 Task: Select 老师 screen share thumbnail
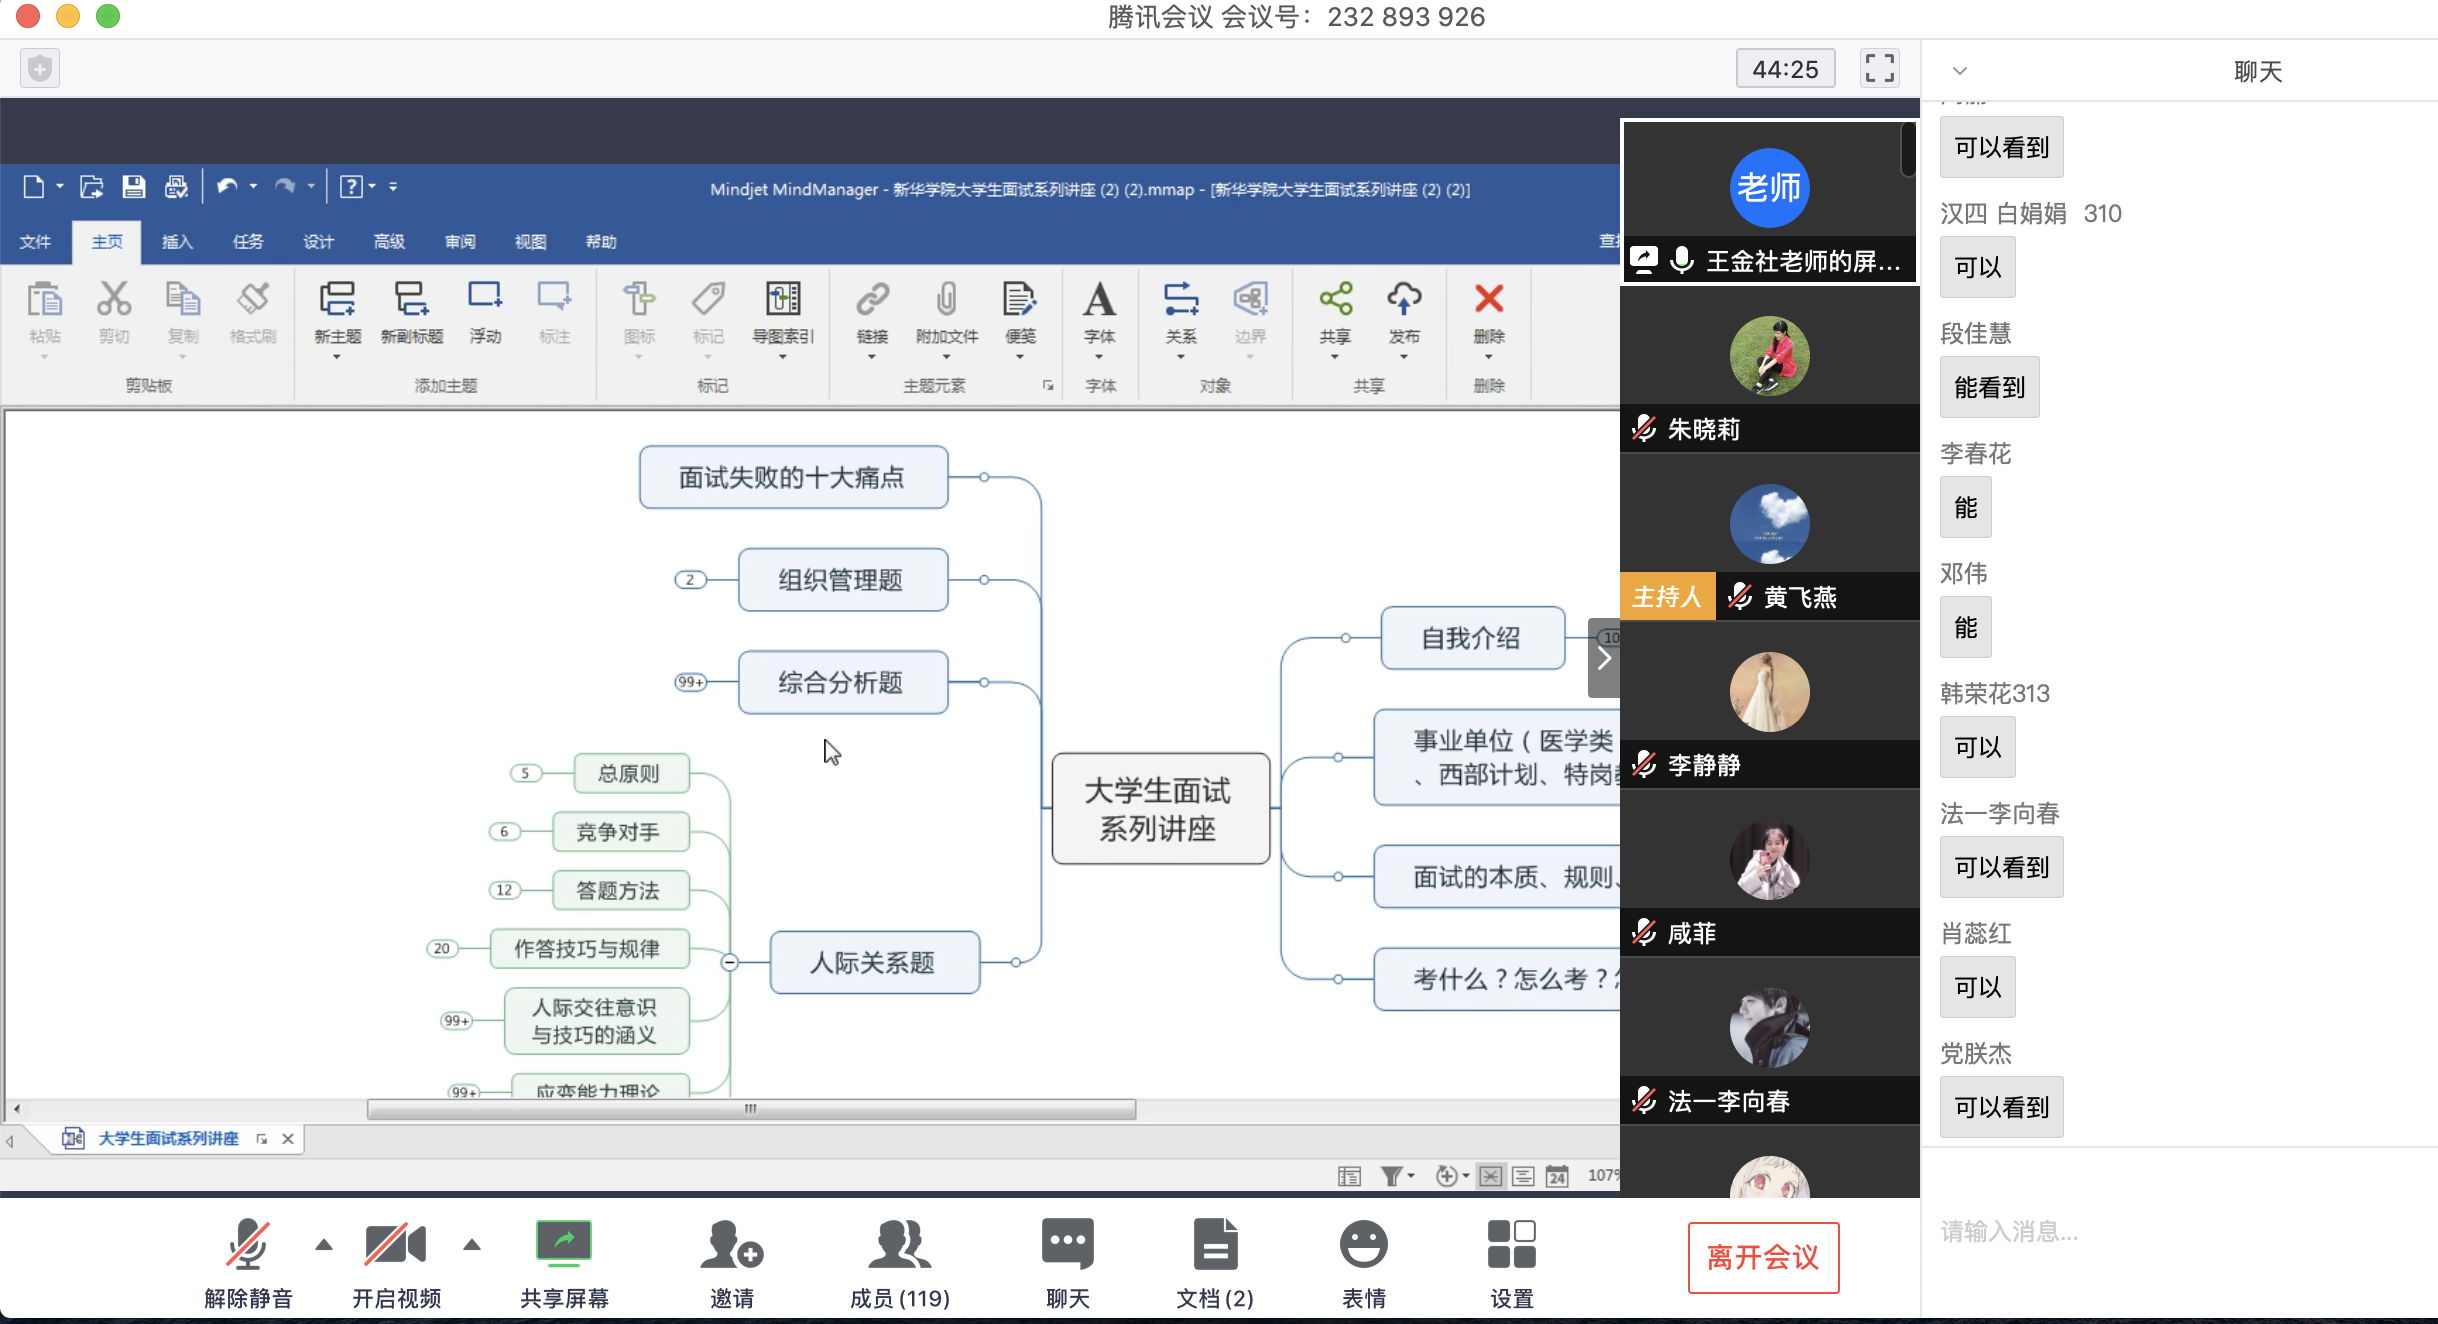(1769, 202)
